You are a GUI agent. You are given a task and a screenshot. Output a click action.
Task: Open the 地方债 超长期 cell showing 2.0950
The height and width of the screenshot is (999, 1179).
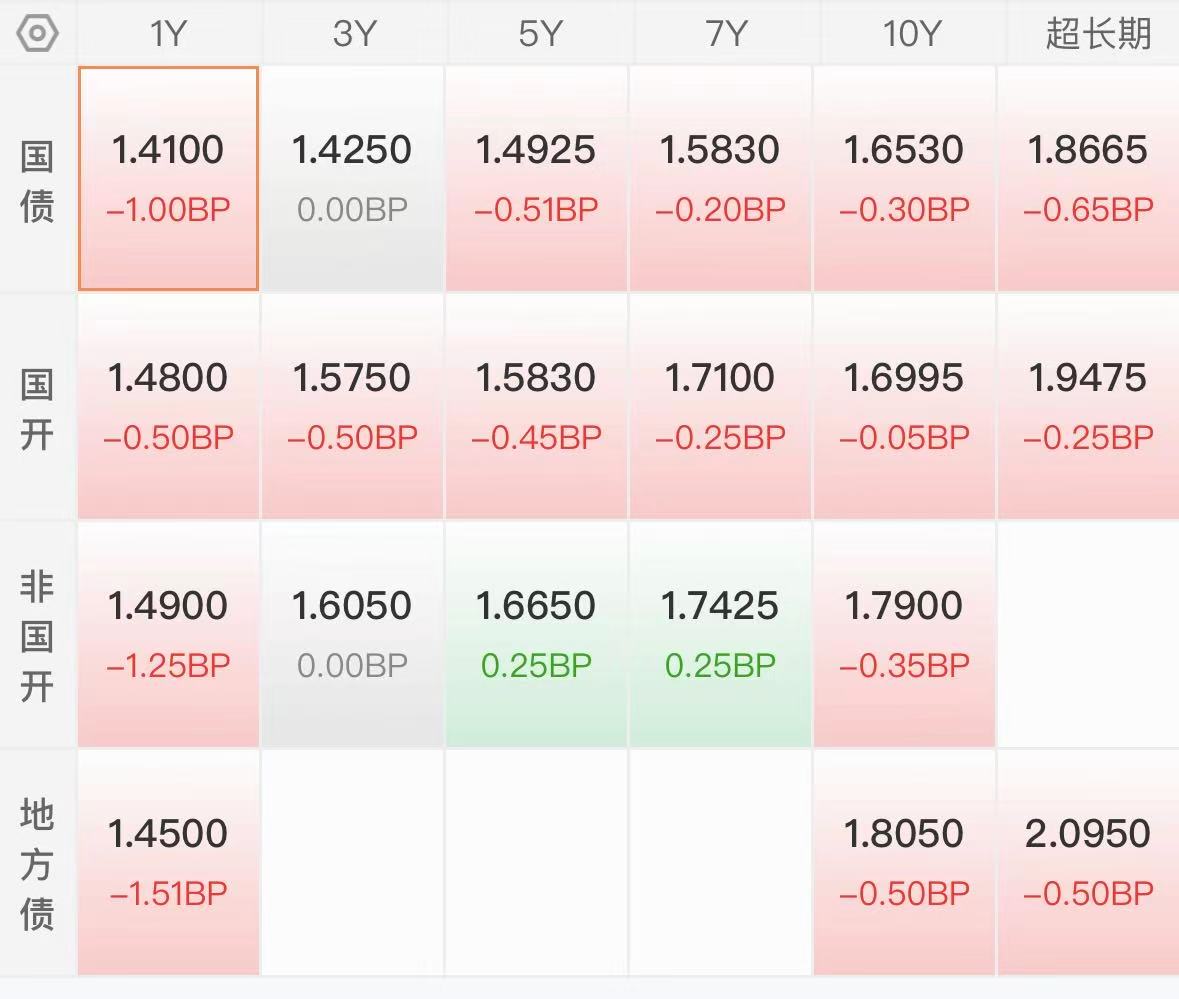tap(1089, 862)
